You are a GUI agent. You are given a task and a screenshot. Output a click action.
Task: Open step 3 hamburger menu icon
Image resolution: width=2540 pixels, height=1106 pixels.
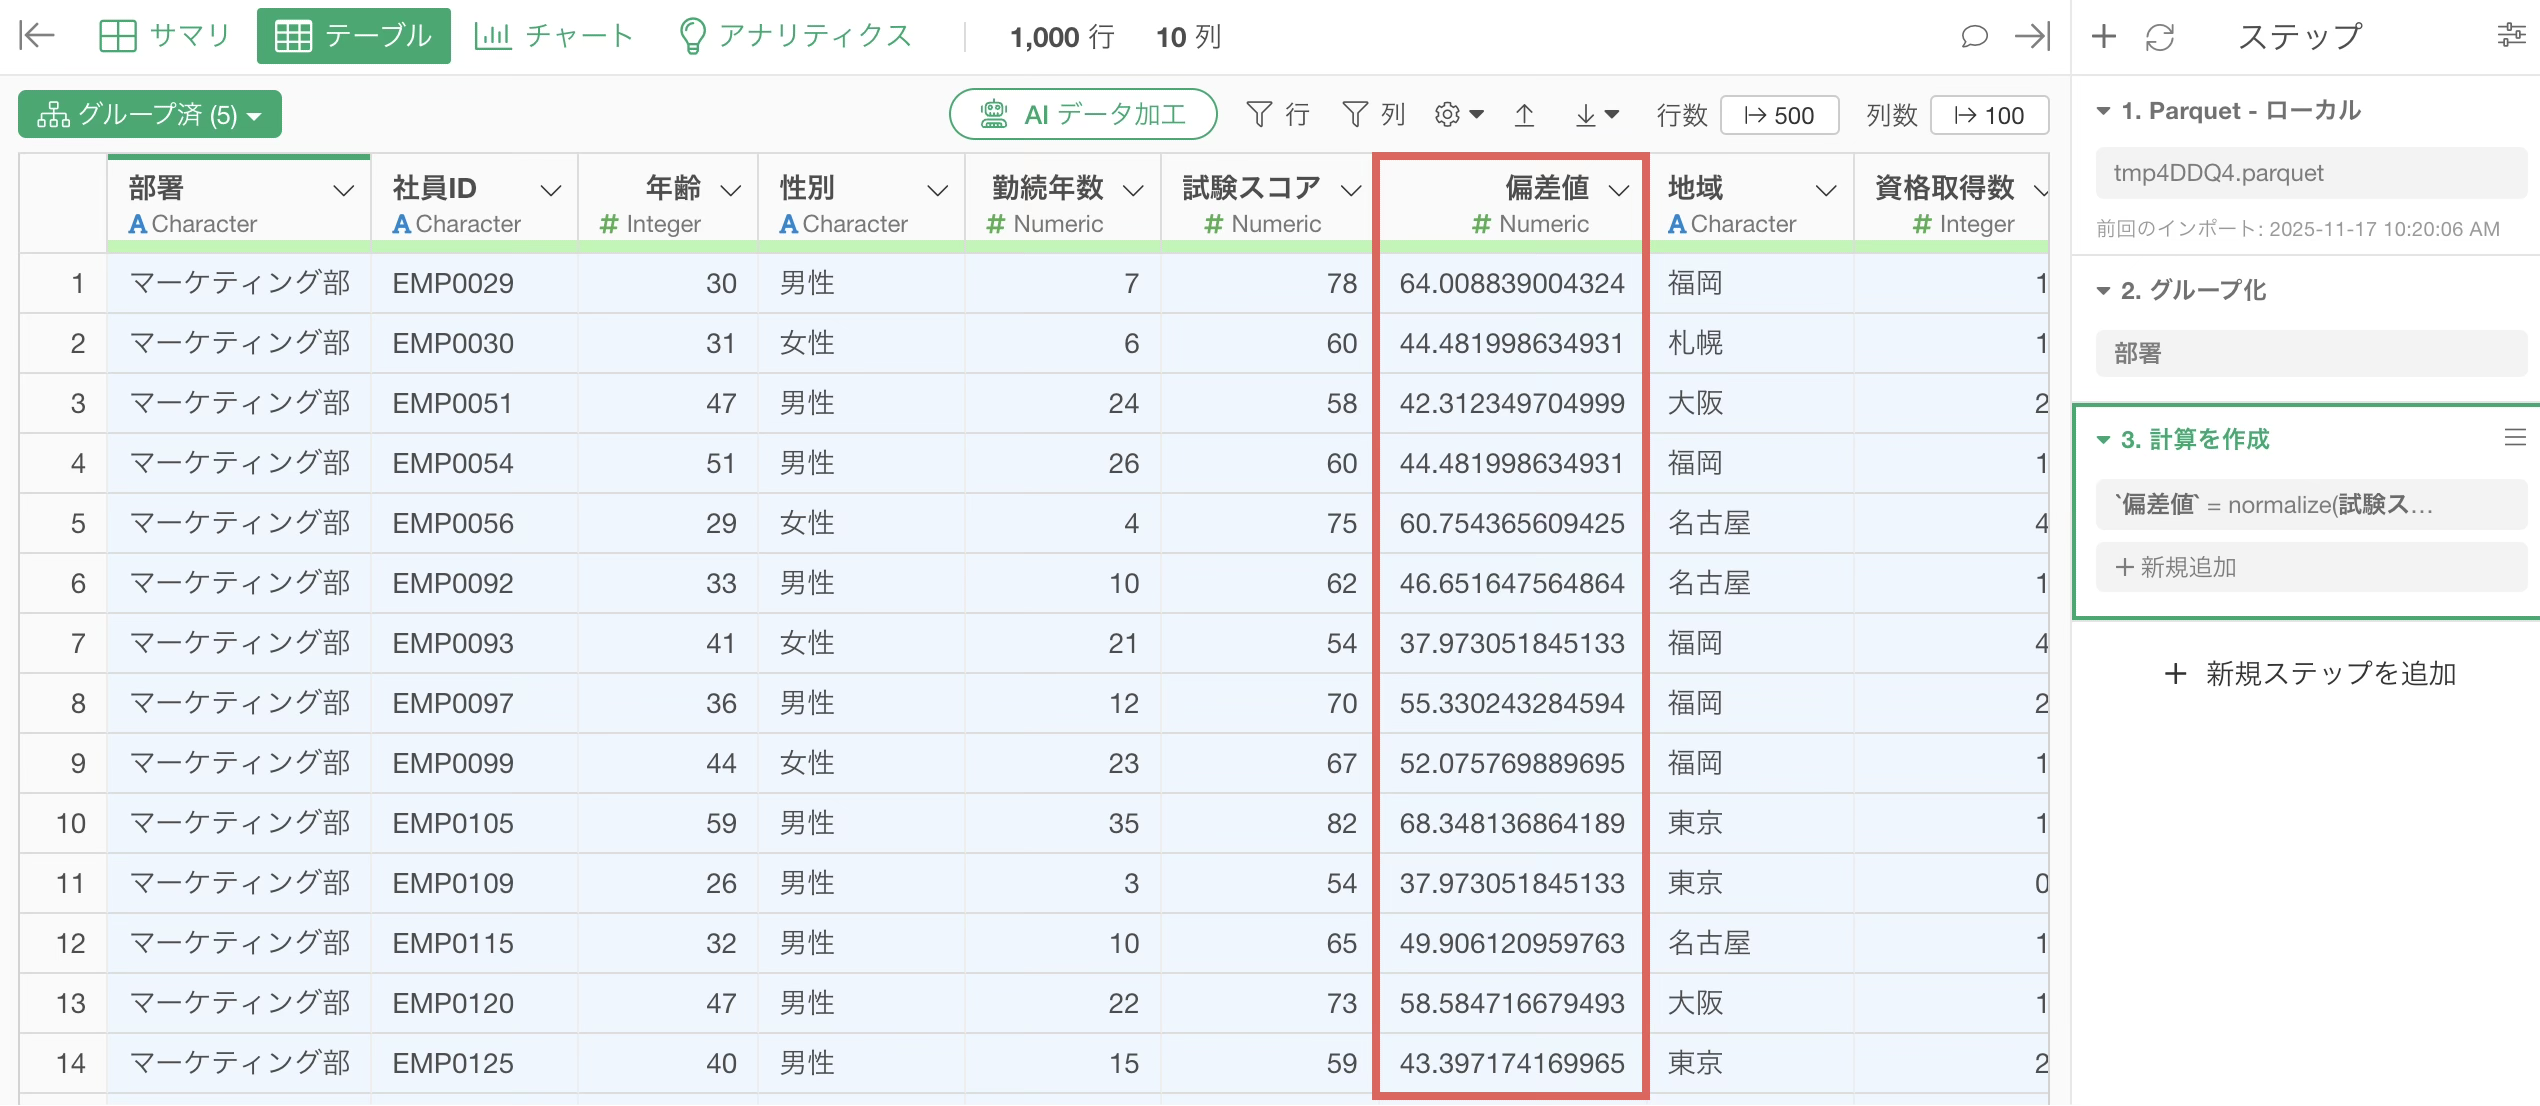pos(2514,438)
